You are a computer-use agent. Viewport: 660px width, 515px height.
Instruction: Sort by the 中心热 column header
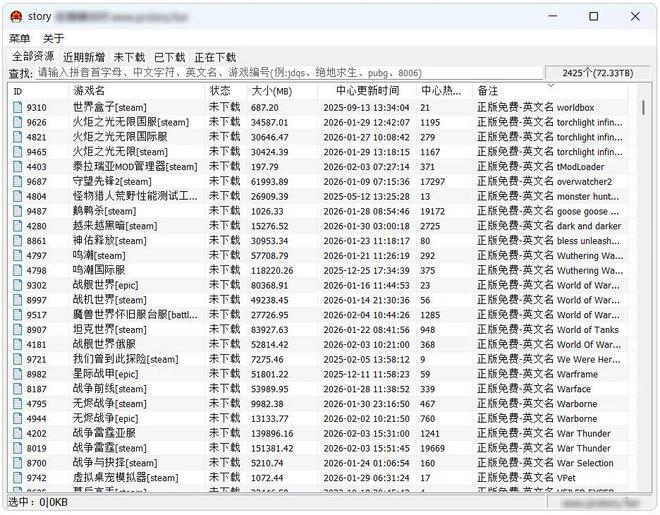tap(444, 91)
